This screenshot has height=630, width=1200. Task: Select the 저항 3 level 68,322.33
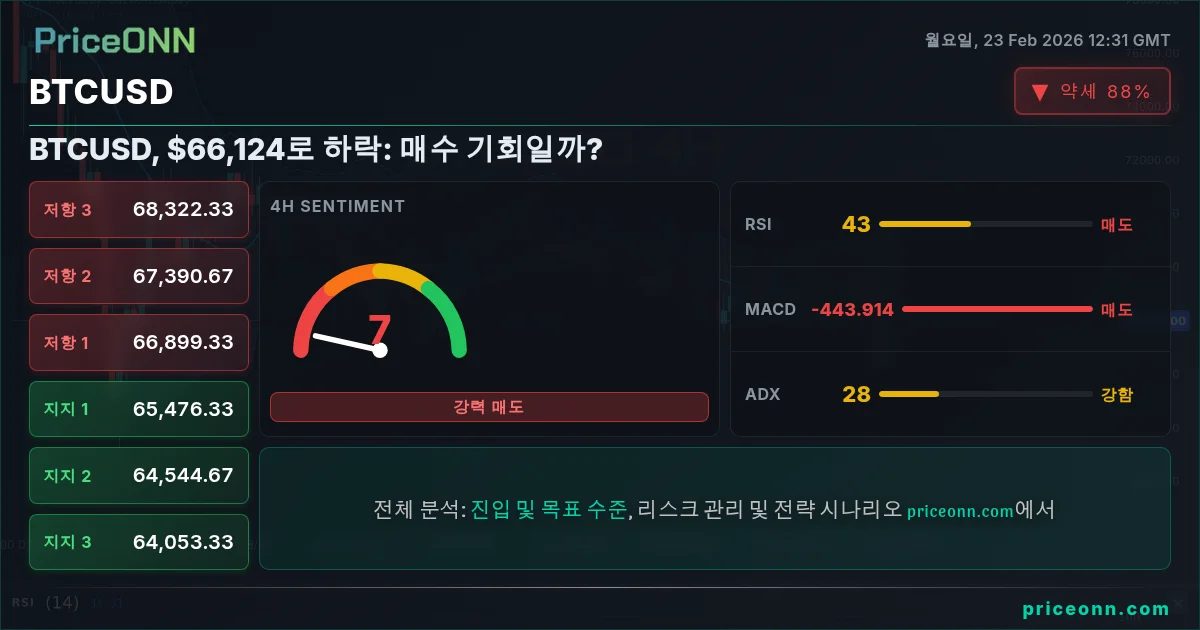(x=139, y=209)
